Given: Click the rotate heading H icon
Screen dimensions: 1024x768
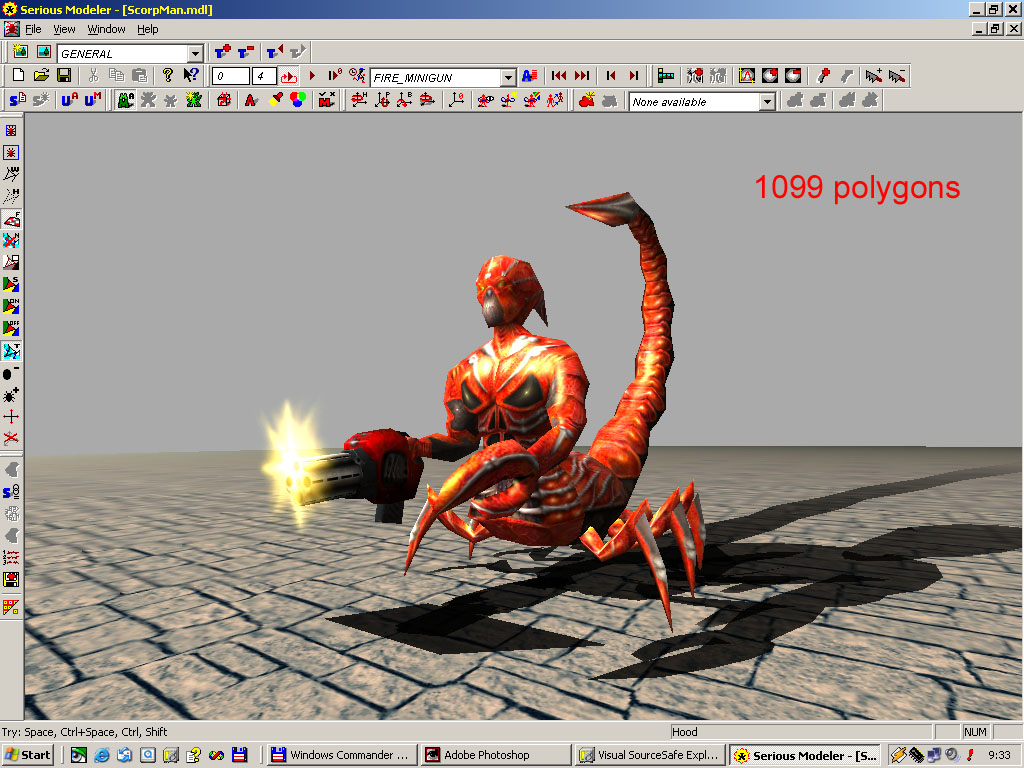Looking at the screenshot, I should pos(359,100).
